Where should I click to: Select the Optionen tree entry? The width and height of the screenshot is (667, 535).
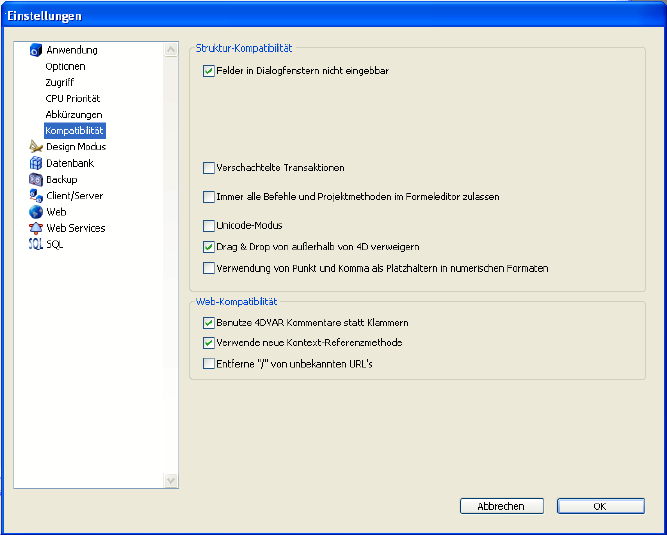pyautogui.click(x=65, y=66)
